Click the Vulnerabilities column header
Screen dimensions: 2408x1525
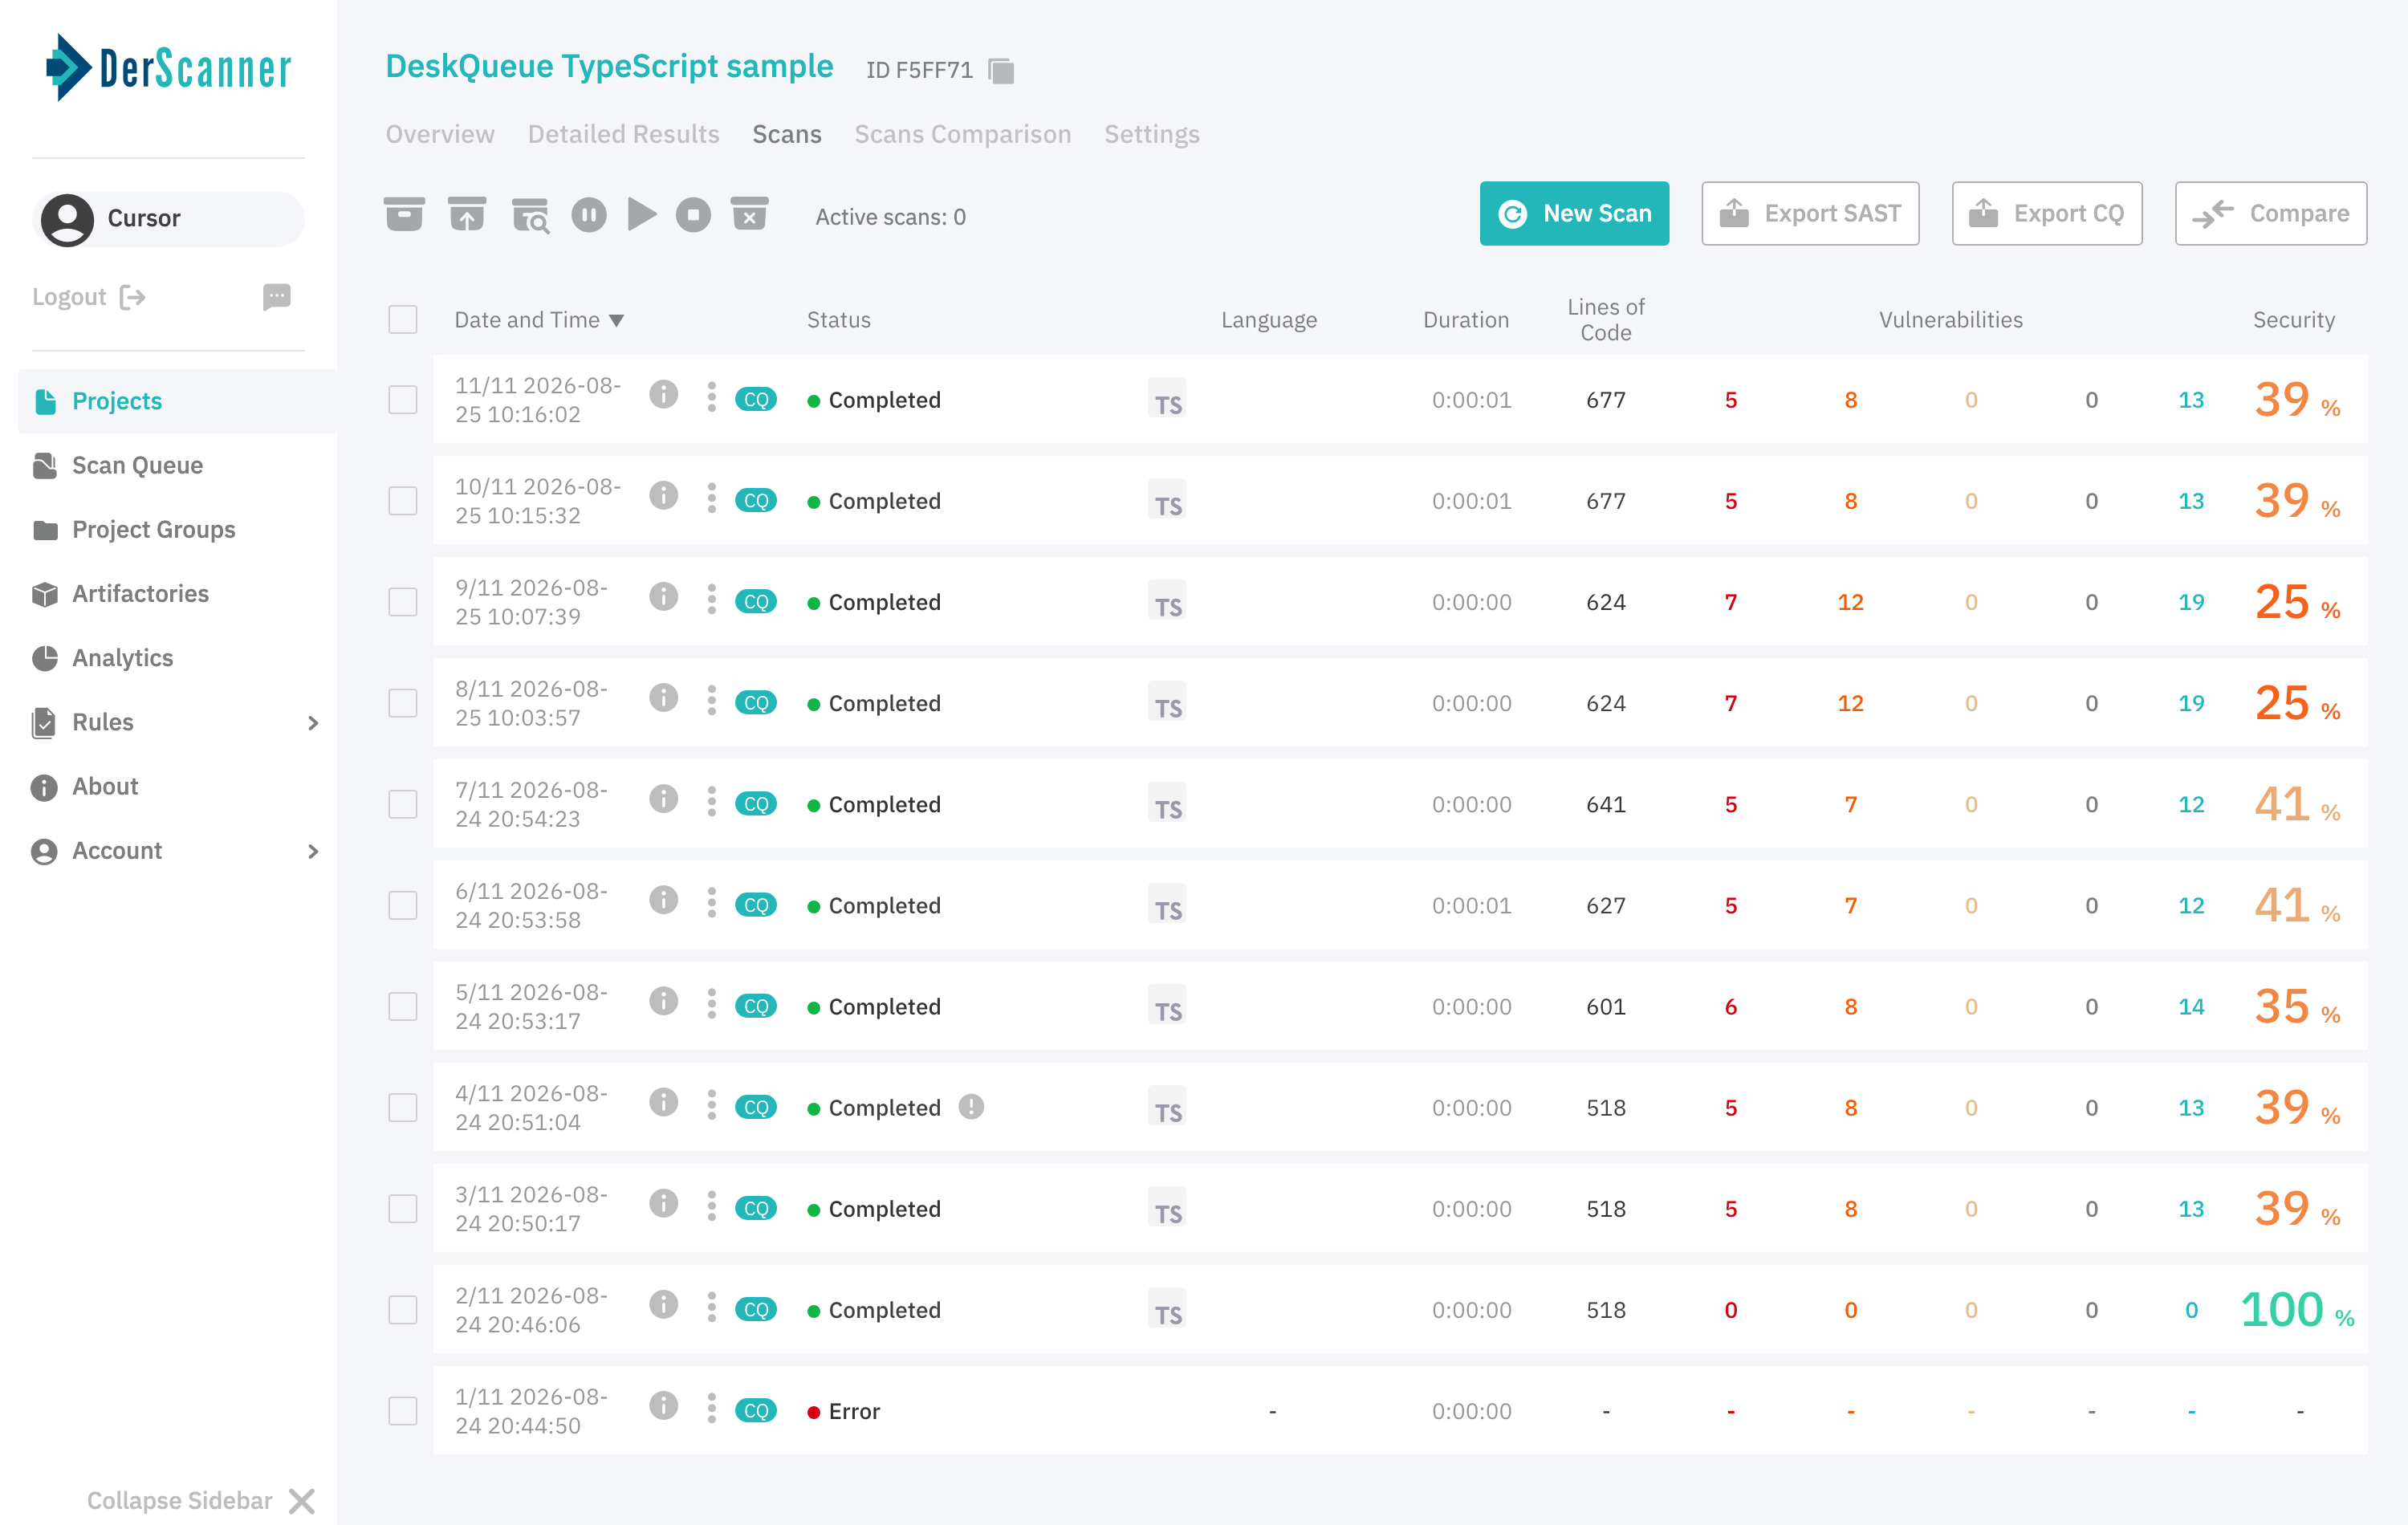click(x=1950, y=320)
